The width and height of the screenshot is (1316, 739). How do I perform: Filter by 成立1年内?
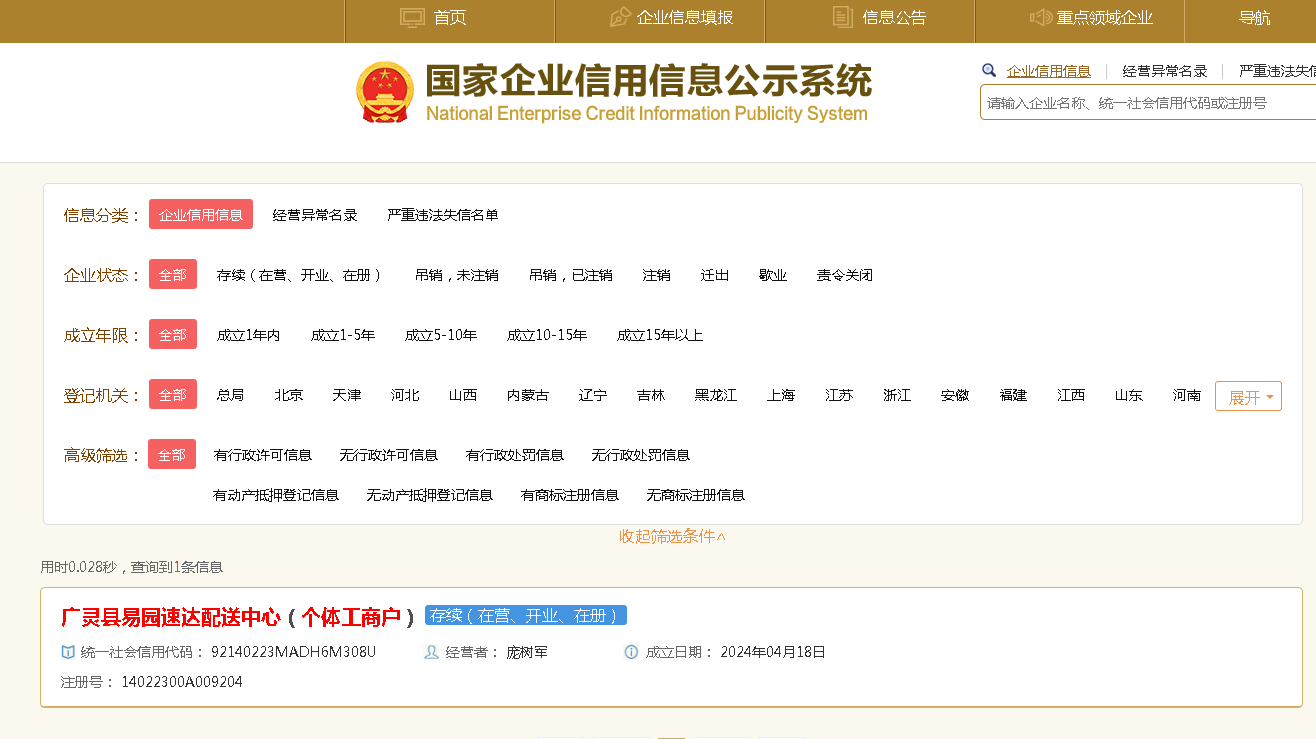click(x=249, y=335)
